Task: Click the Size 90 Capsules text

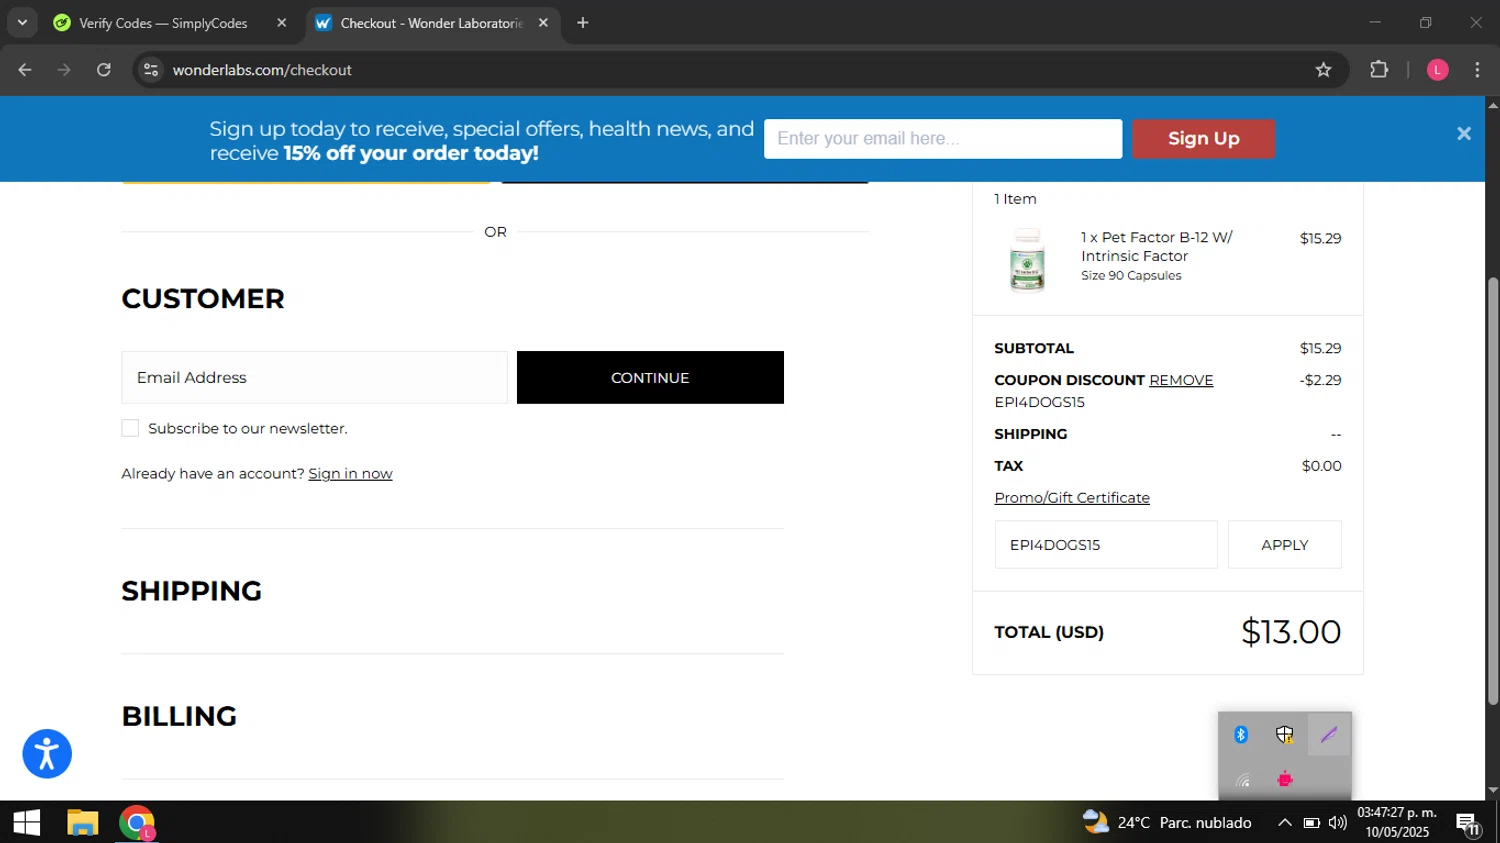Action: [1131, 276]
